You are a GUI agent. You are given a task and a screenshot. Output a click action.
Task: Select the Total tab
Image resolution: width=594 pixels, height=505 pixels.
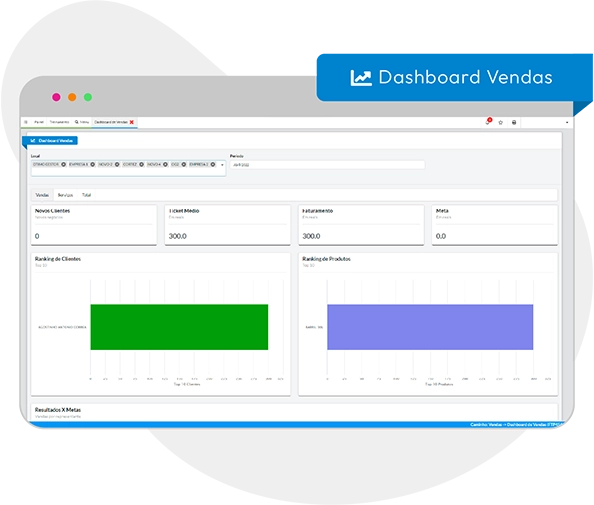[x=86, y=195]
